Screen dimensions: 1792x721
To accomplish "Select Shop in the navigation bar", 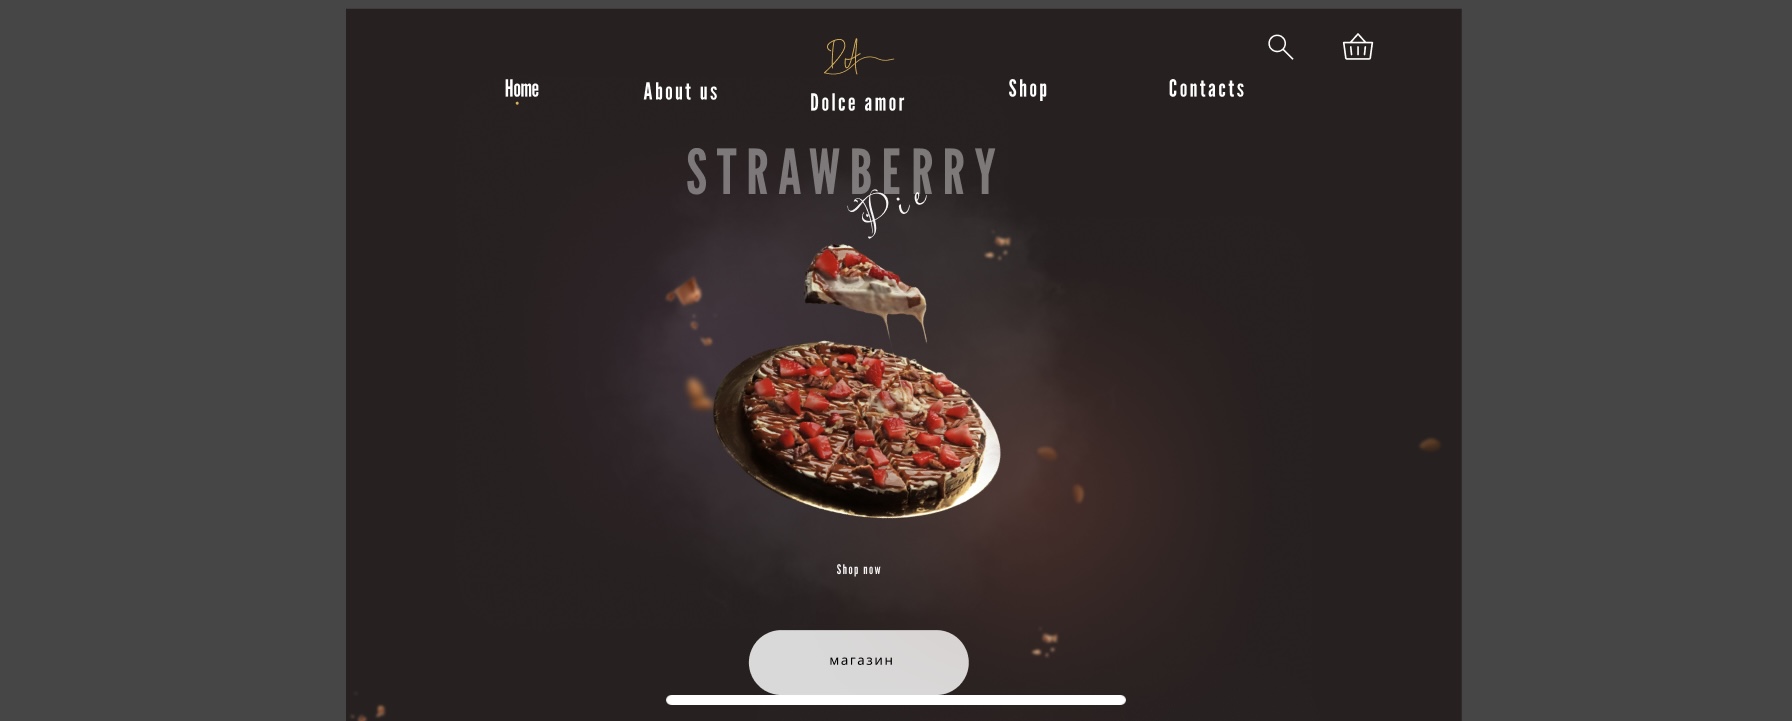I will click(1028, 89).
